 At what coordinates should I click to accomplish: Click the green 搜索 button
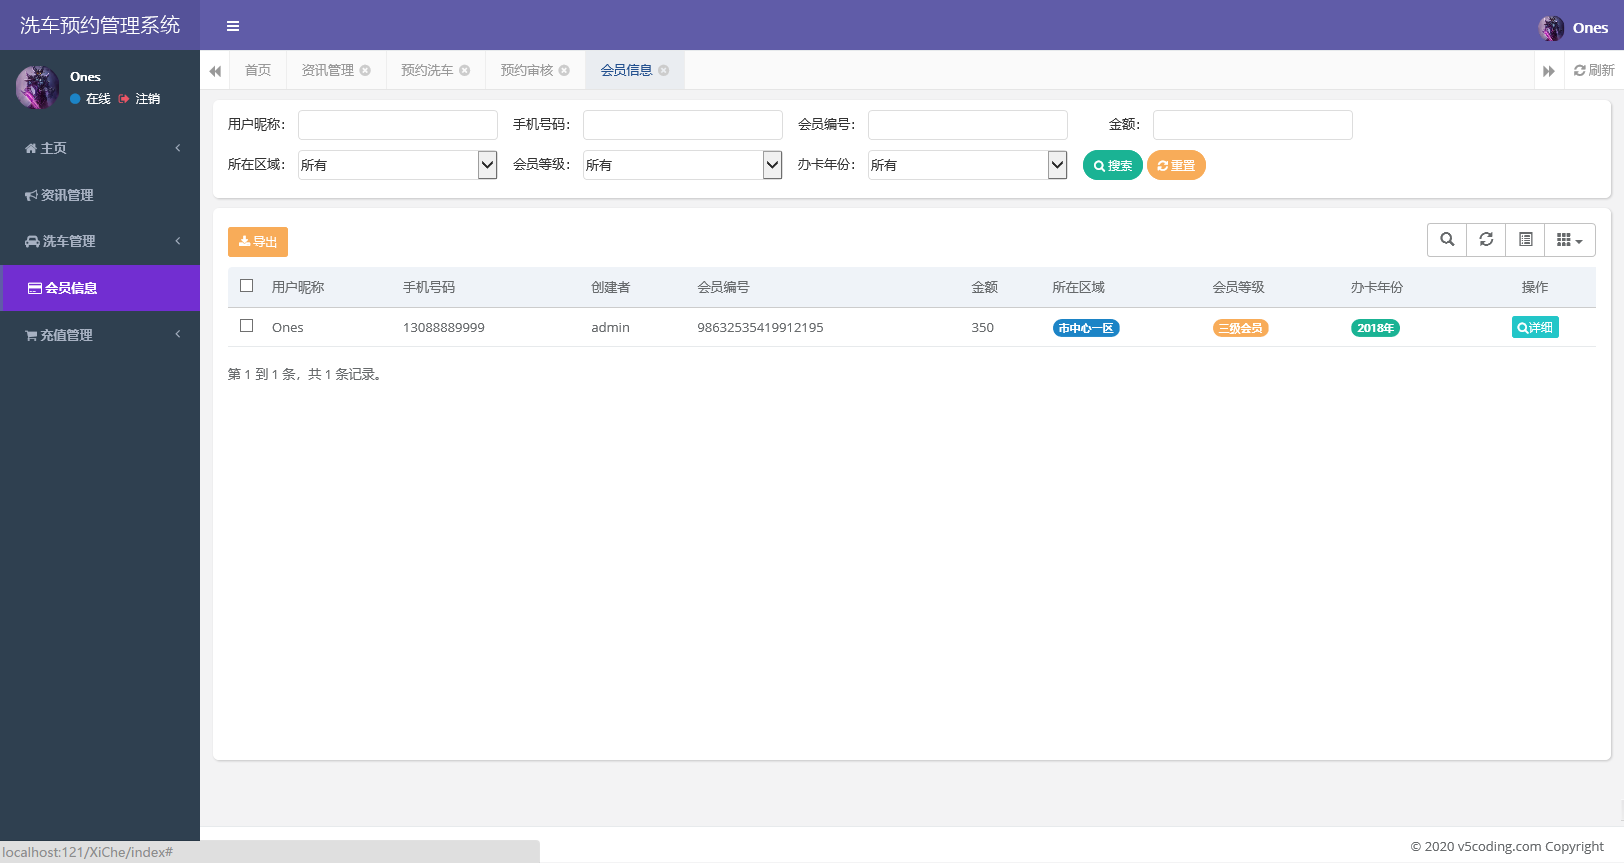(x=1113, y=165)
